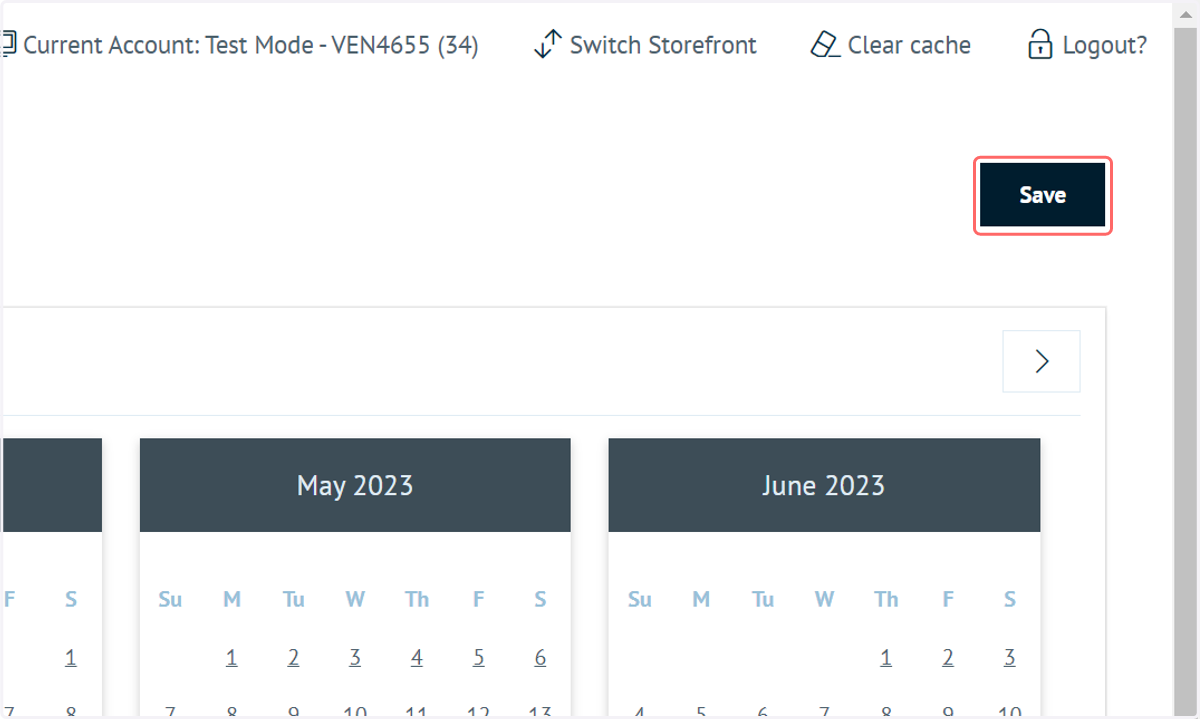
Task: Go to next months with chevron arrow
Action: pos(1041,361)
